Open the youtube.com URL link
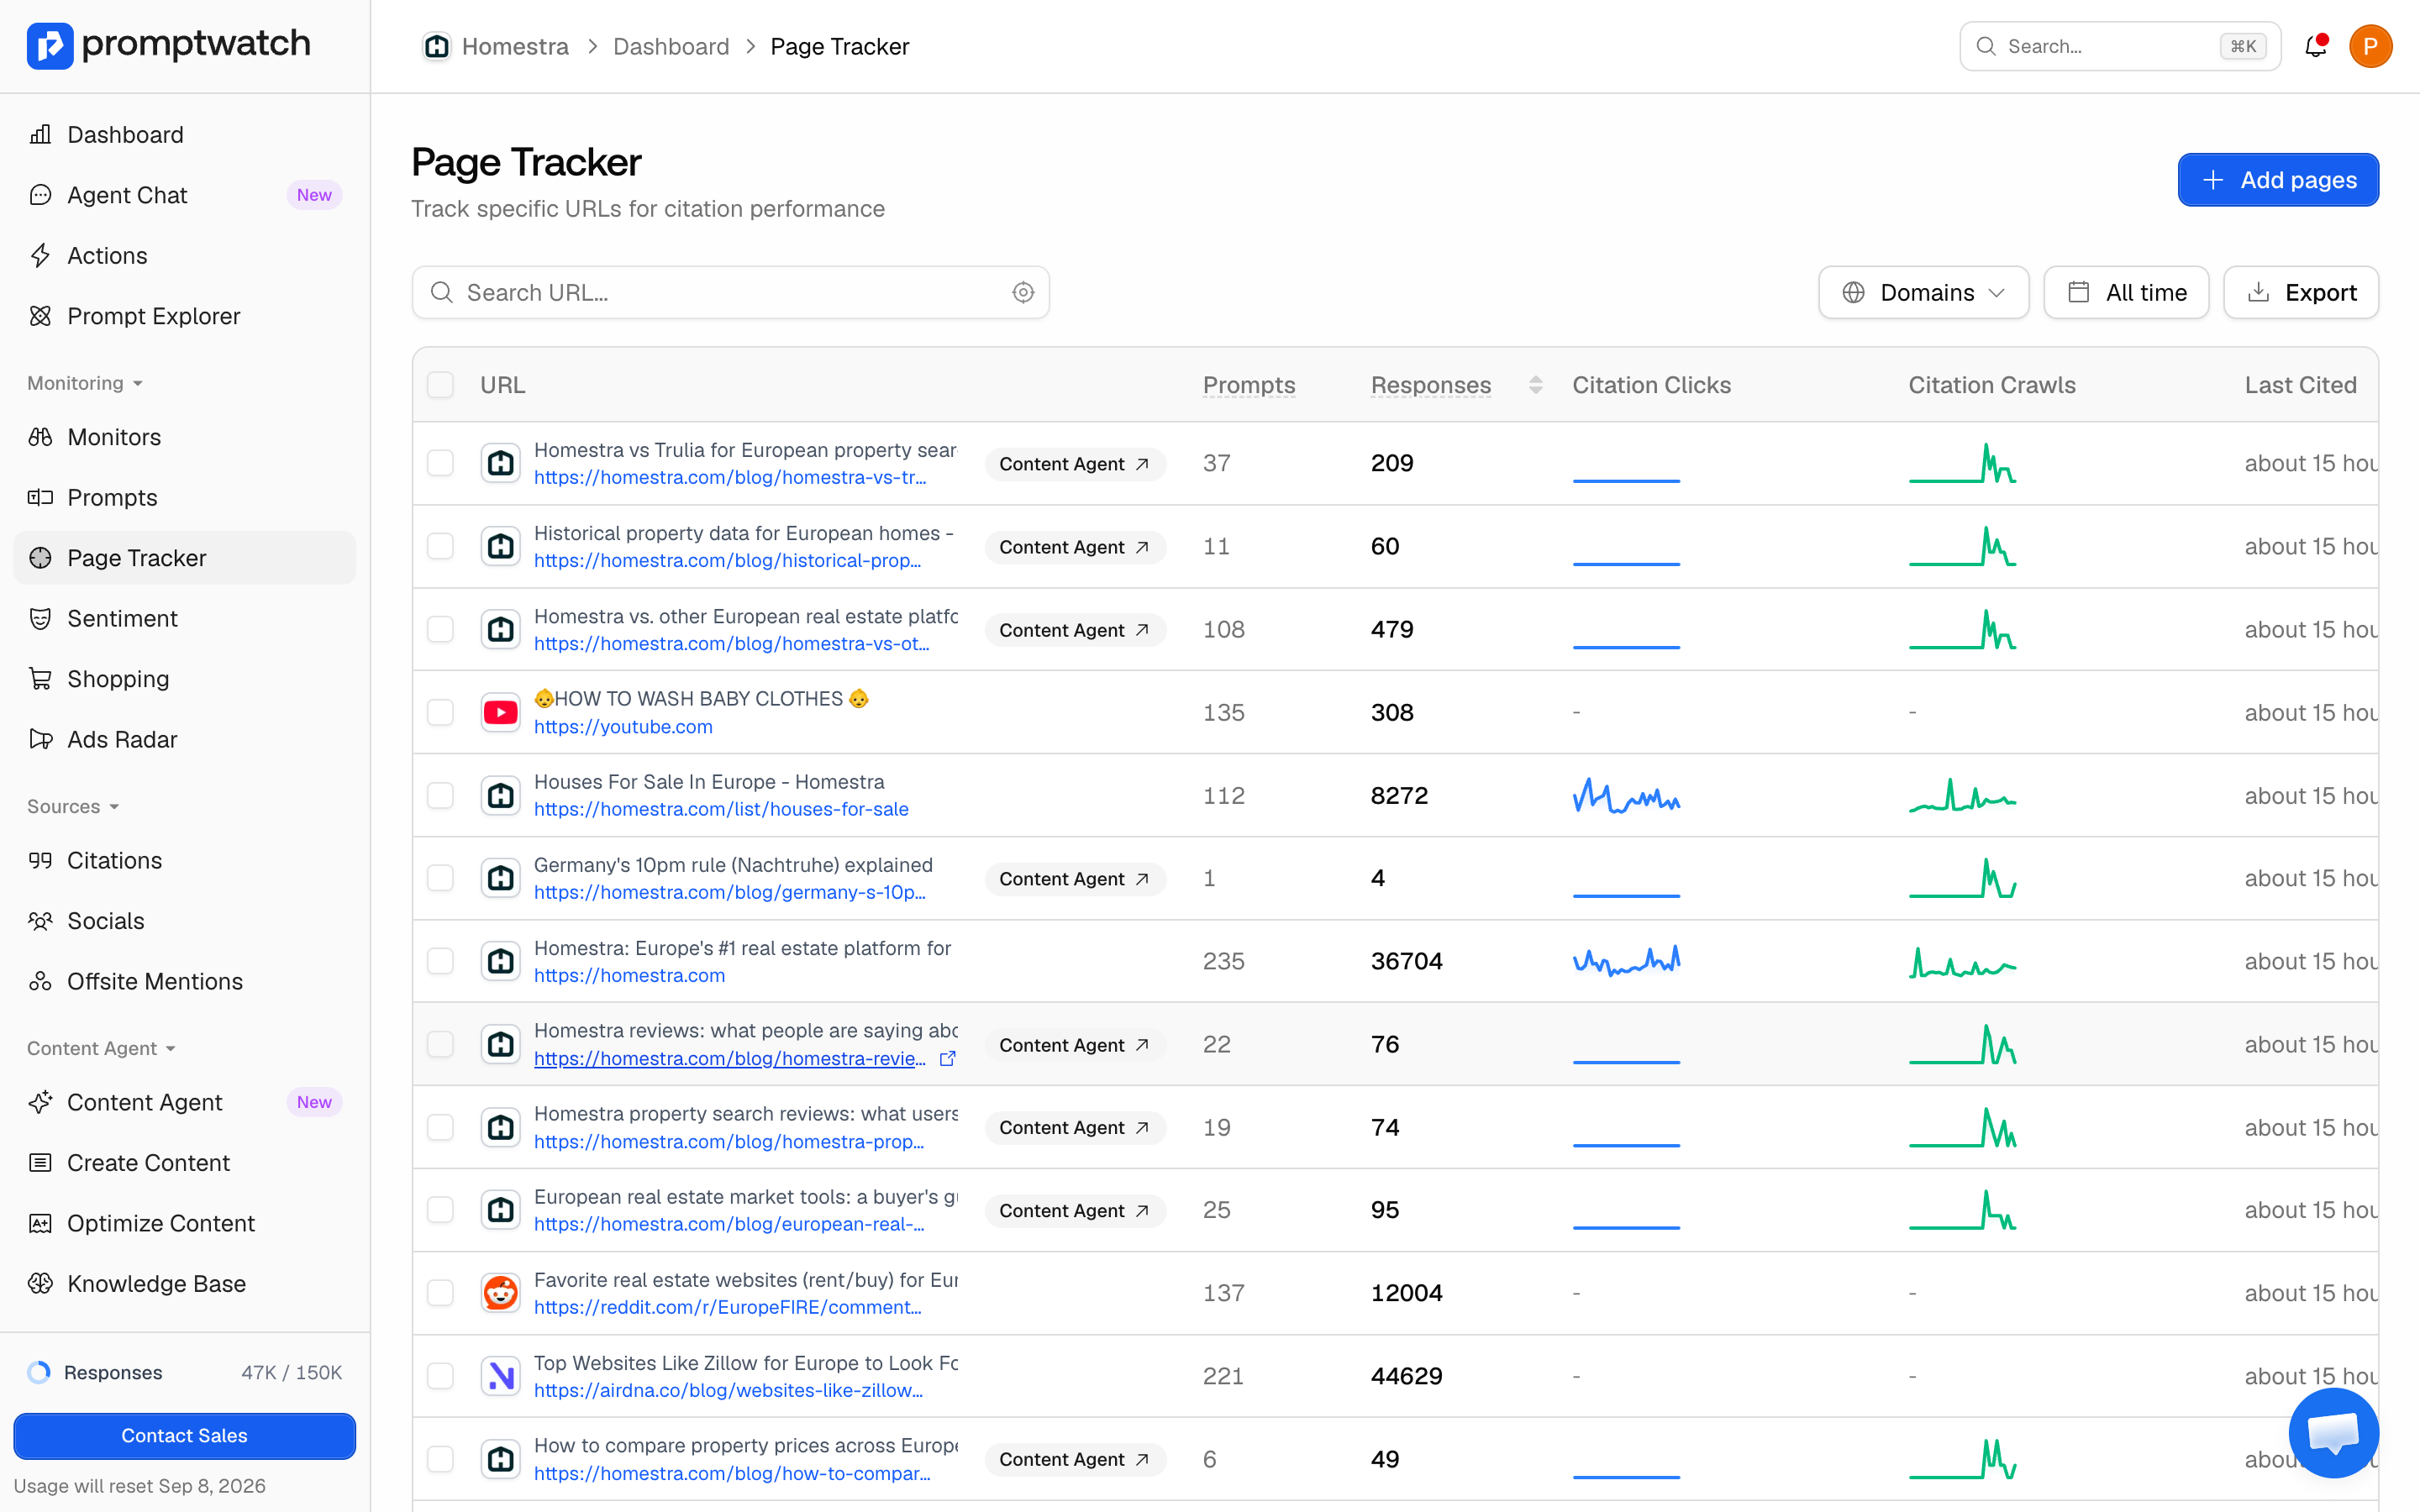The height and width of the screenshot is (1512, 2420). pyautogui.click(x=623, y=727)
